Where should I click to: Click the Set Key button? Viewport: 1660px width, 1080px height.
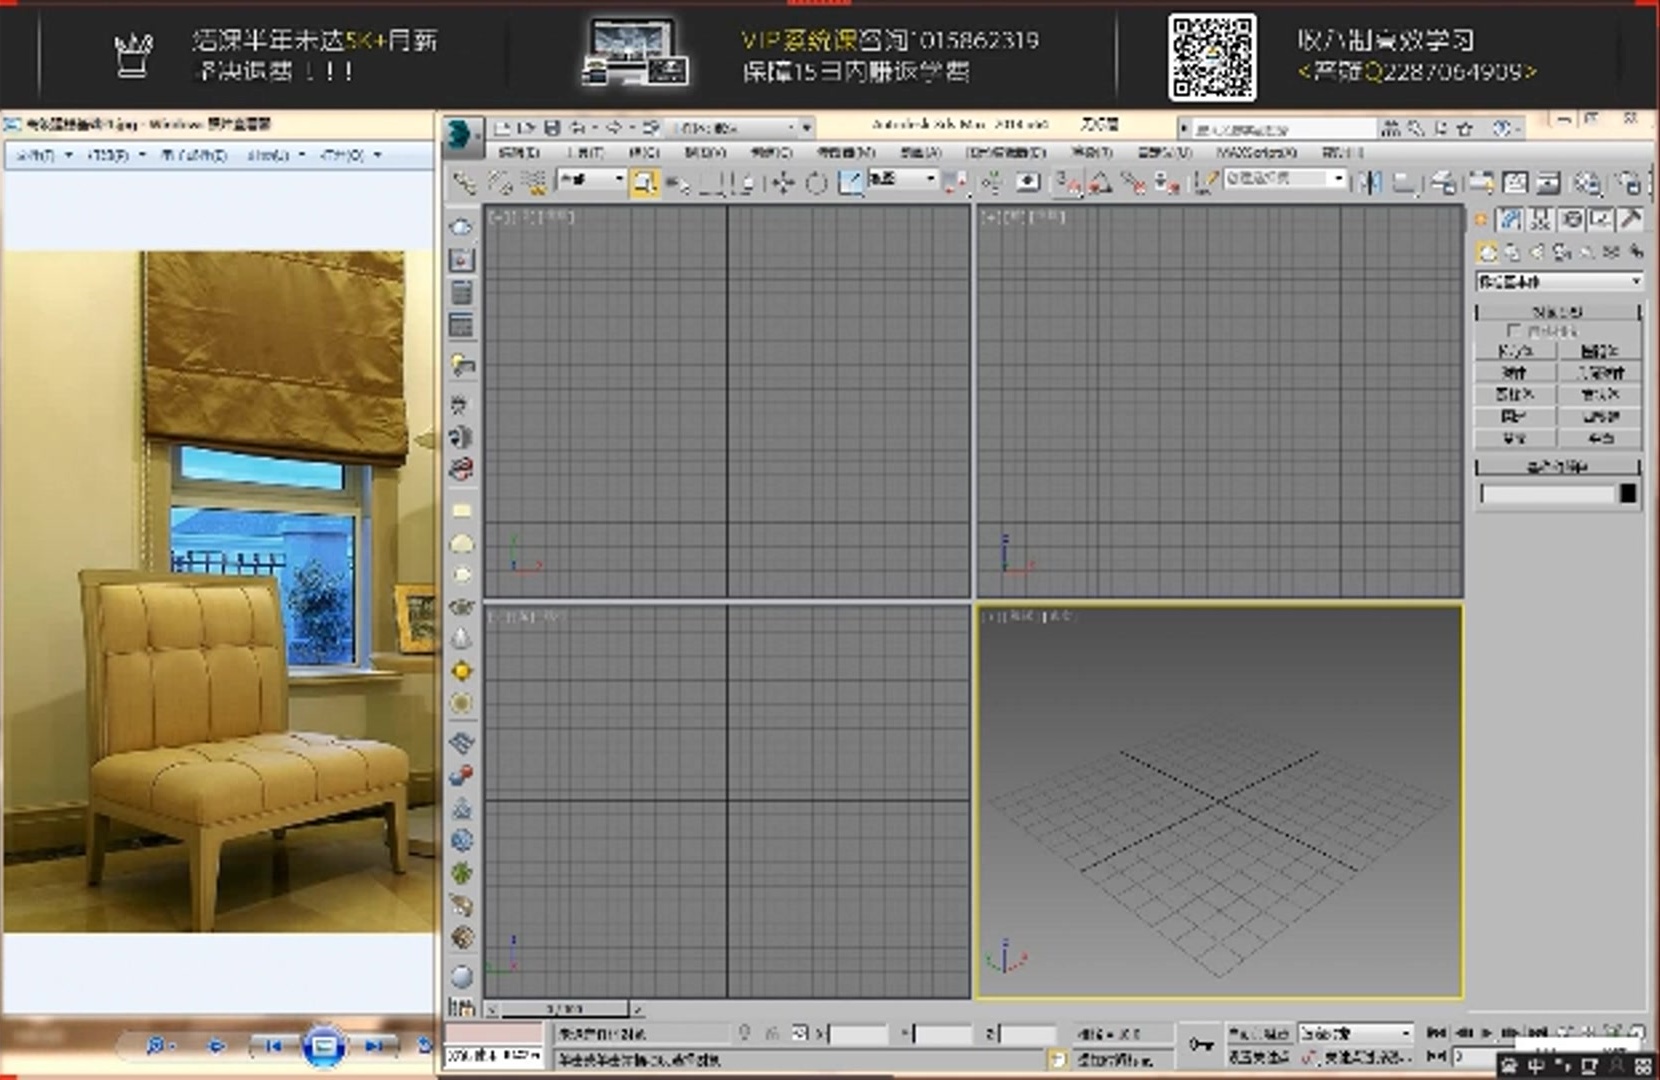(x=1258, y=1056)
